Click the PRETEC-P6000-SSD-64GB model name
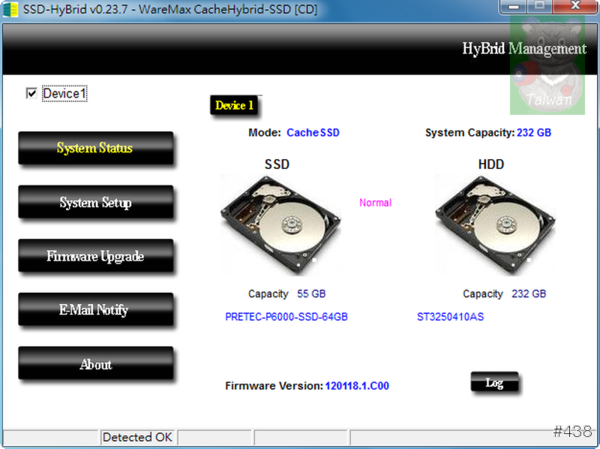600x449 pixels. 286,317
